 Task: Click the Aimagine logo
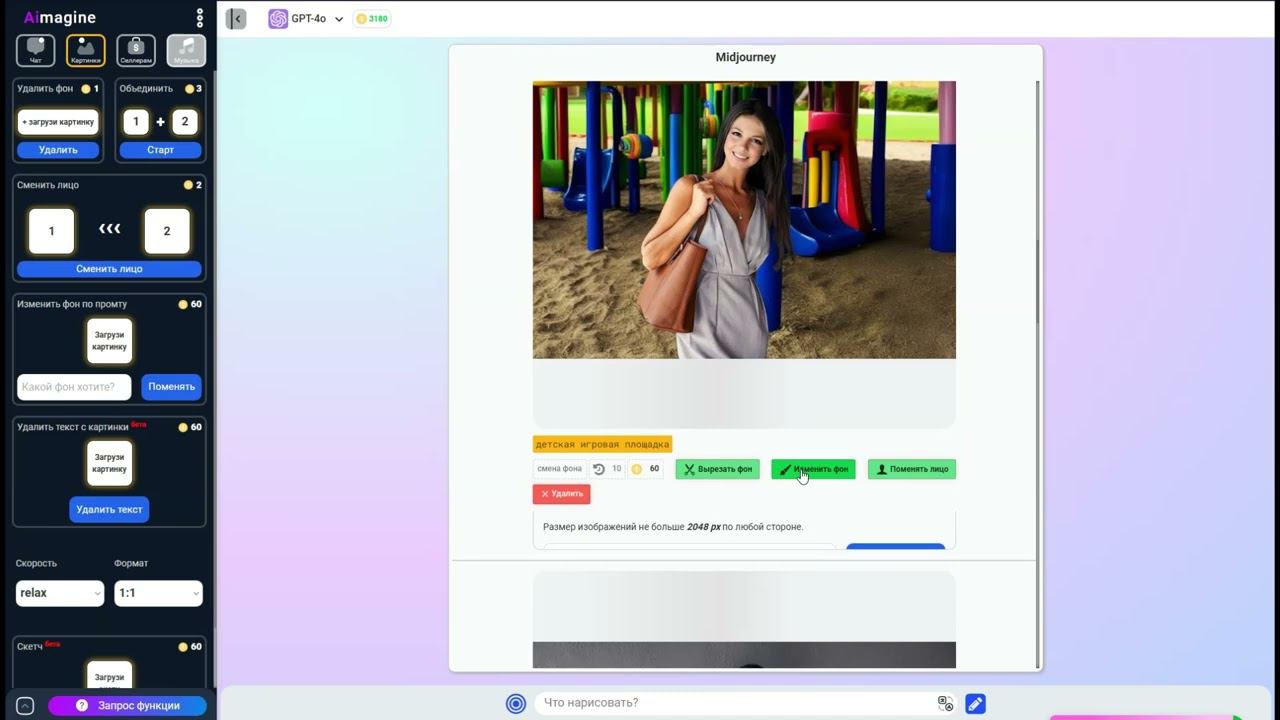click(x=60, y=18)
